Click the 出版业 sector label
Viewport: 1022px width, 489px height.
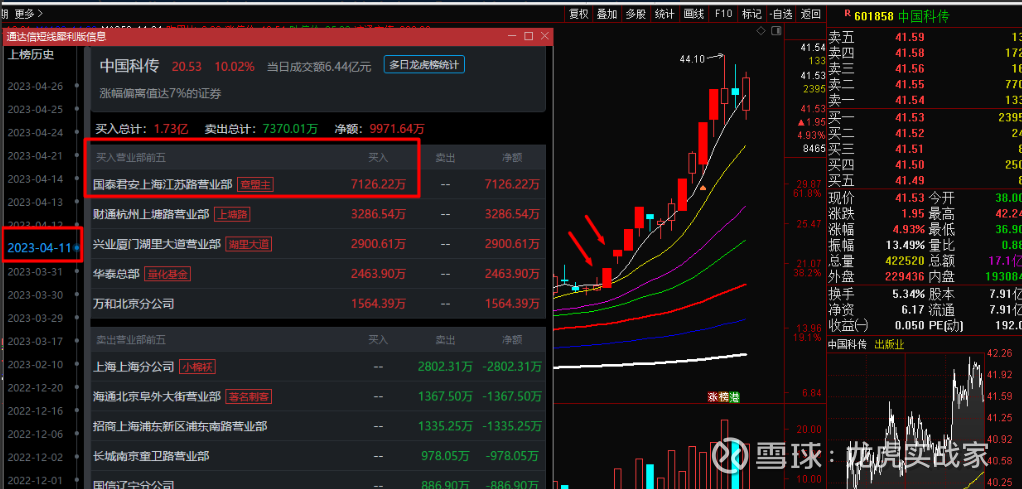[x=890, y=344]
